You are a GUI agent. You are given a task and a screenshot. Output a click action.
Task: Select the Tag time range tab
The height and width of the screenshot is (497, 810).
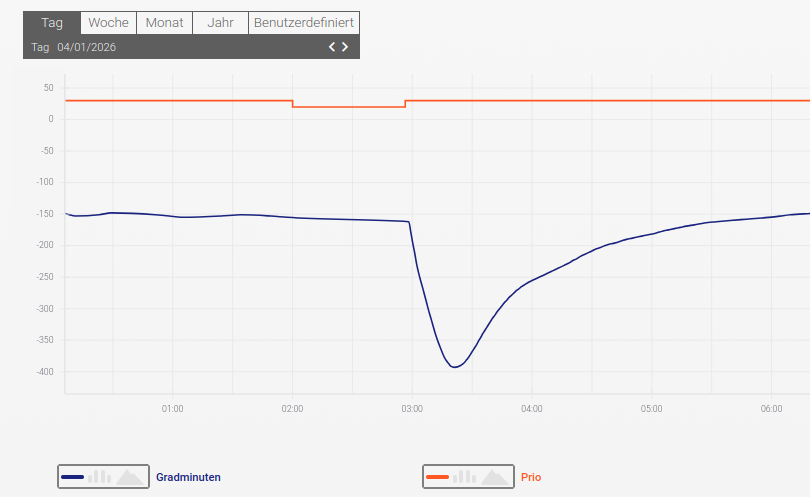[x=52, y=23]
